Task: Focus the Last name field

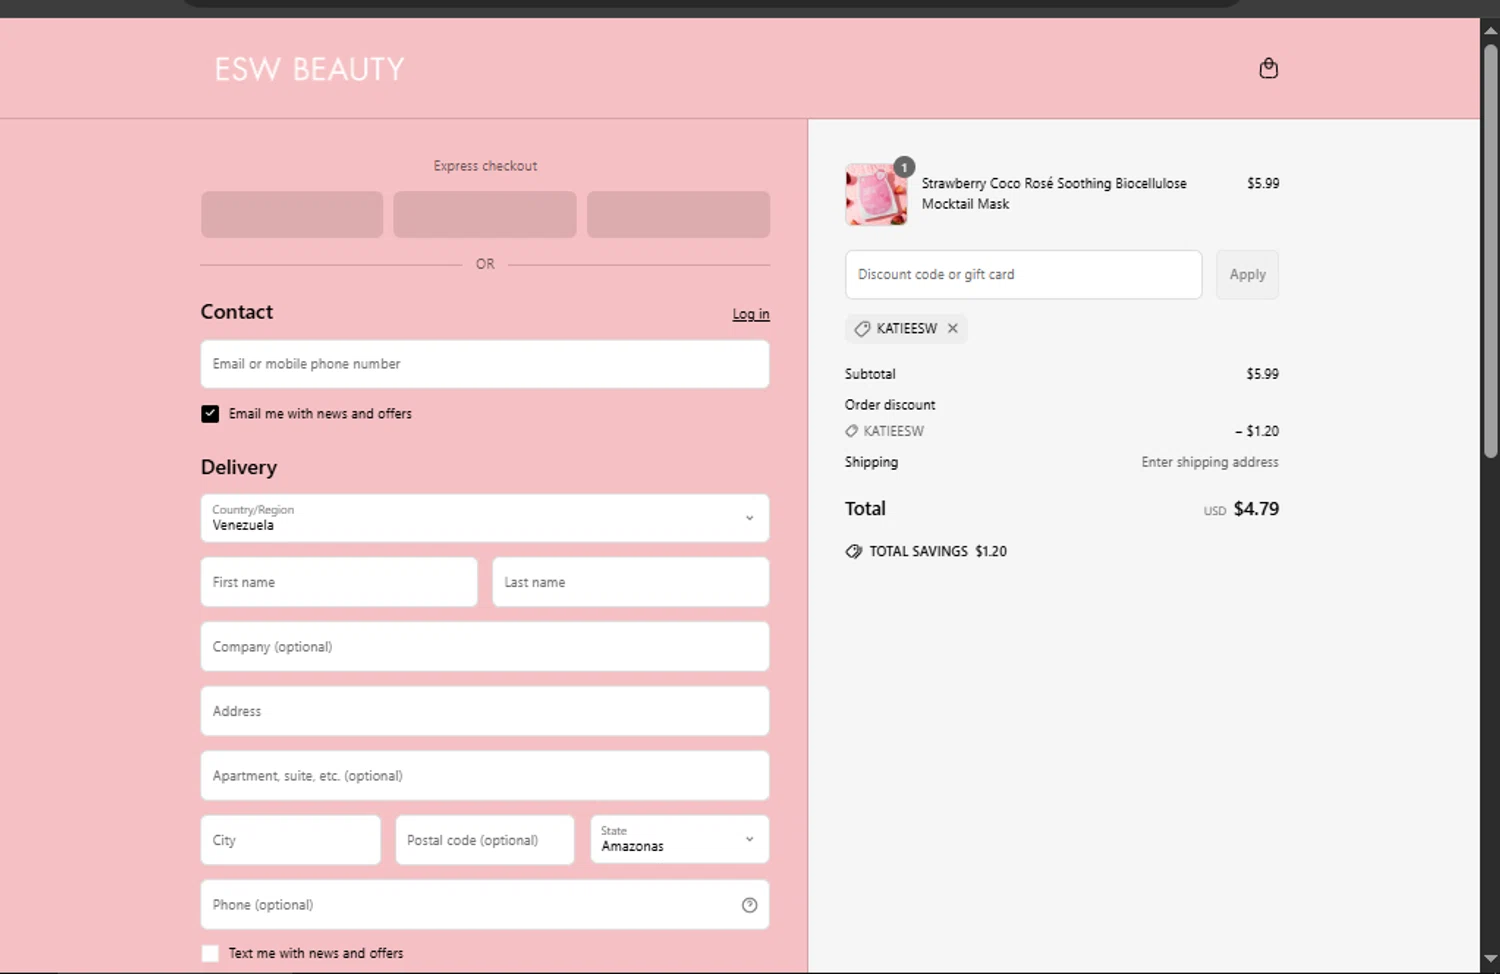Action: 631,582
